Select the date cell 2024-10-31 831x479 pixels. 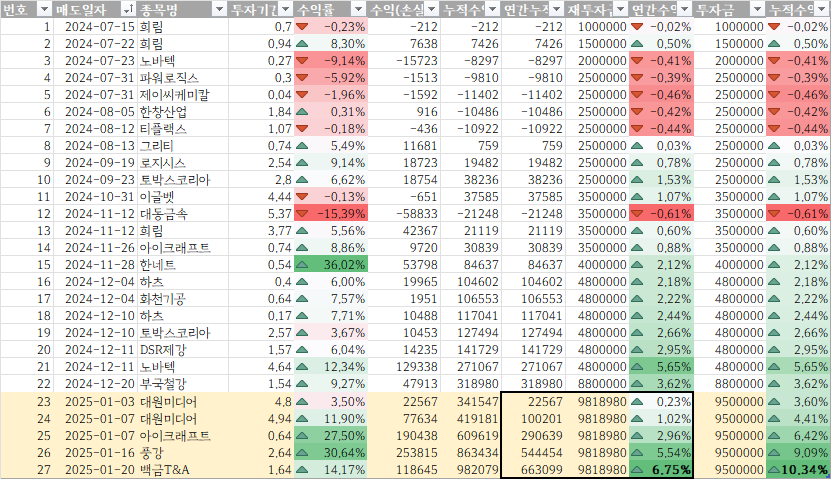[95, 197]
